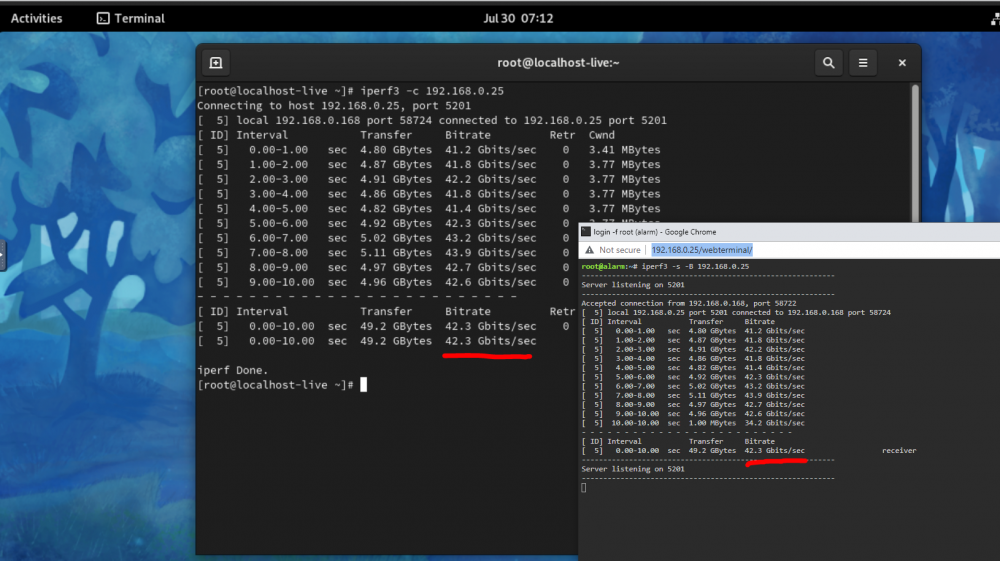Click the Not secure warning icon in Chrome

point(589,250)
